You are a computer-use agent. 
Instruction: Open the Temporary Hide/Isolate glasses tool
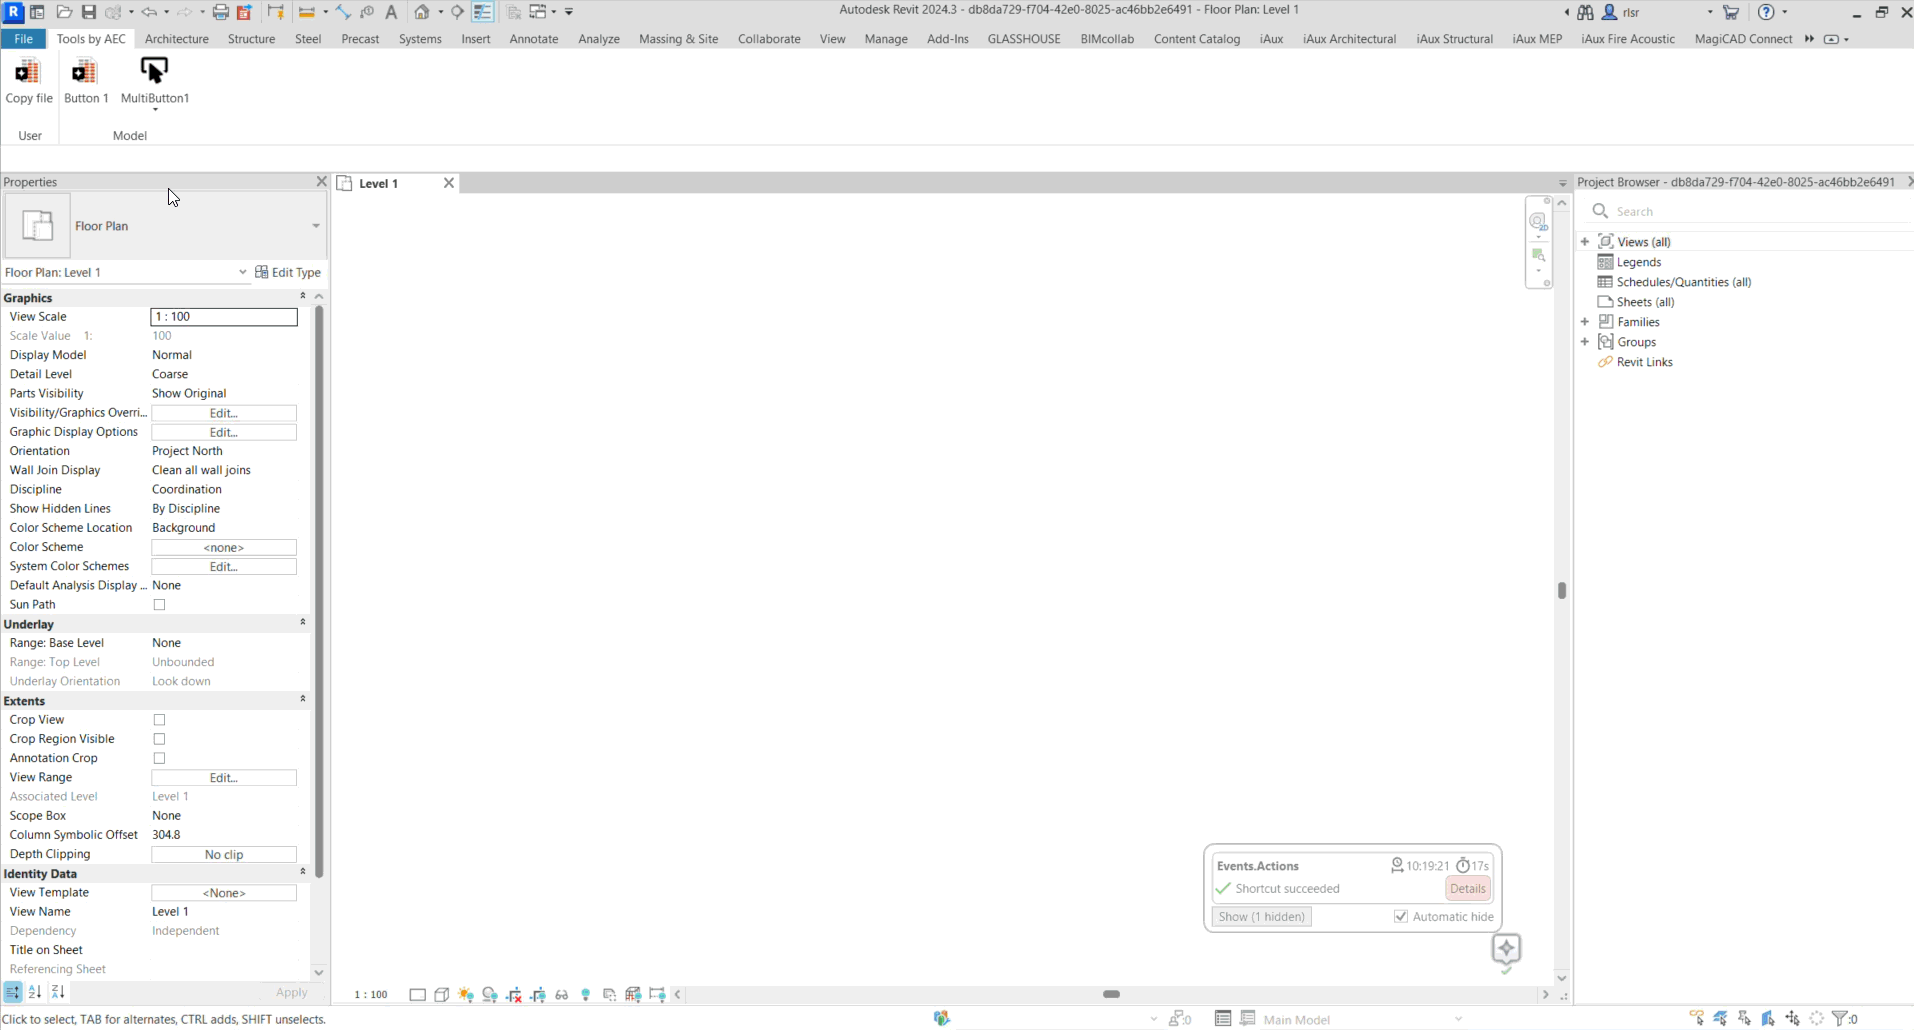pyautogui.click(x=562, y=993)
